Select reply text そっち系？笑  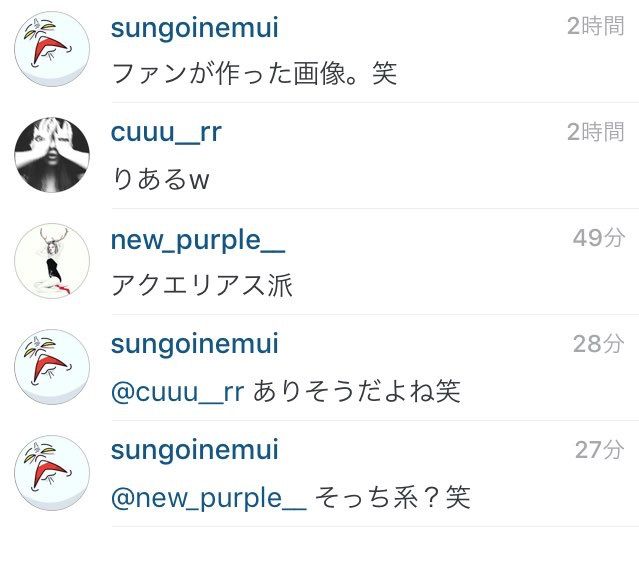(393, 497)
